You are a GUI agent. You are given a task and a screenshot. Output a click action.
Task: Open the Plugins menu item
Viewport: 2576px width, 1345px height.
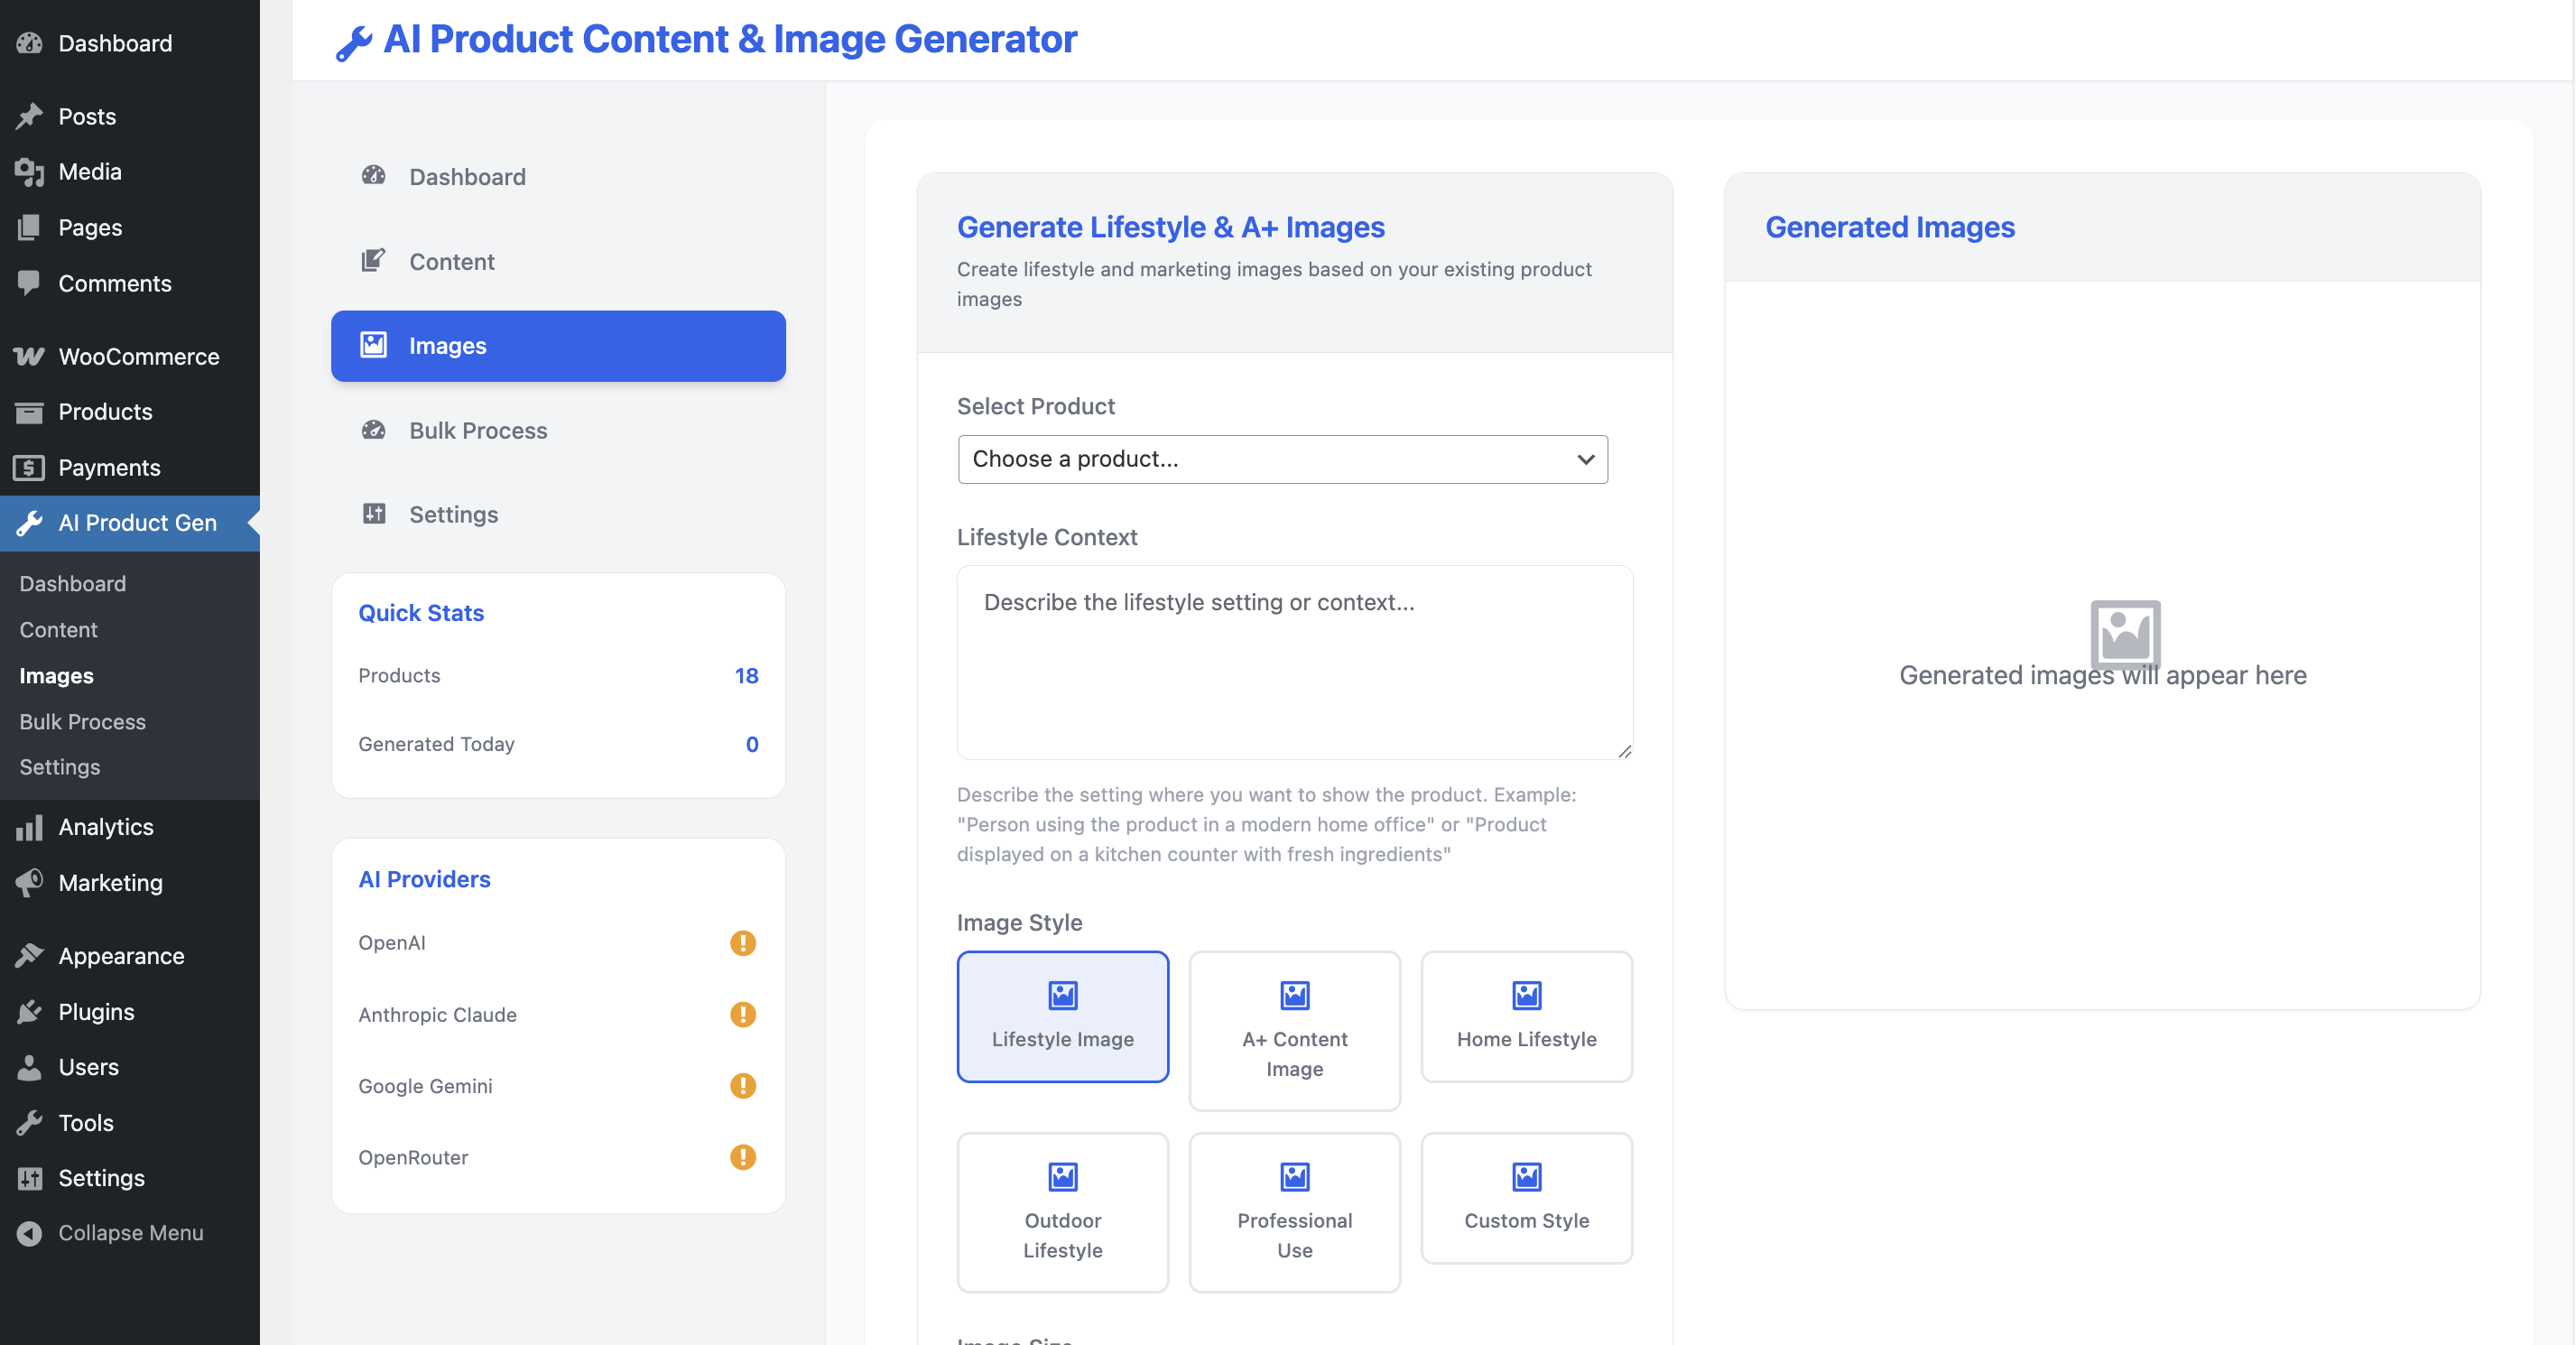click(95, 1011)
